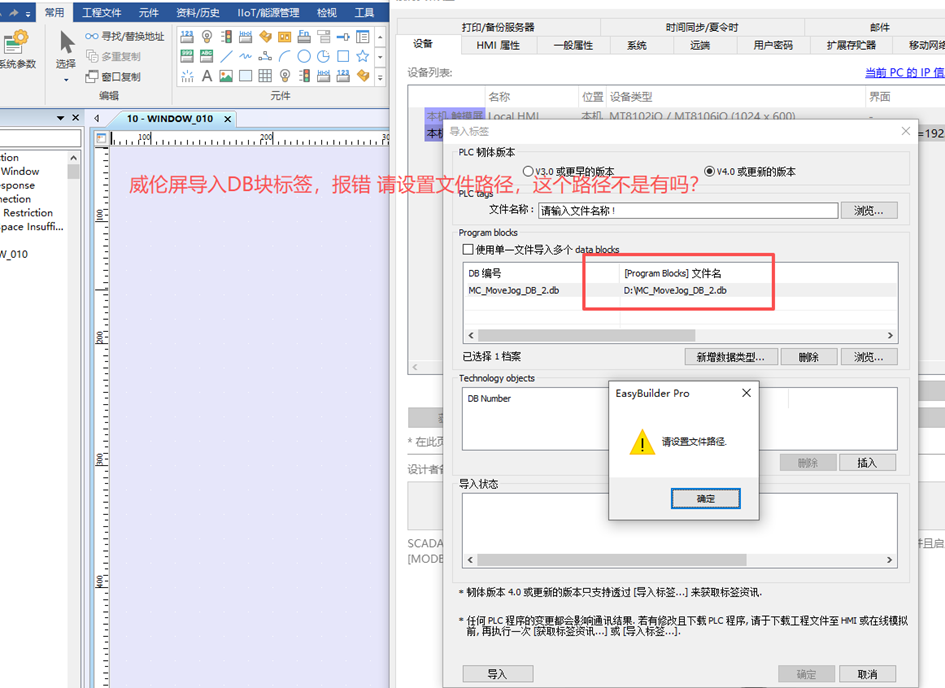Click the System Parameters (系统参数) gear icon
Image resolution: width=945 pixels, height=688 pixels.
[14, 43]
